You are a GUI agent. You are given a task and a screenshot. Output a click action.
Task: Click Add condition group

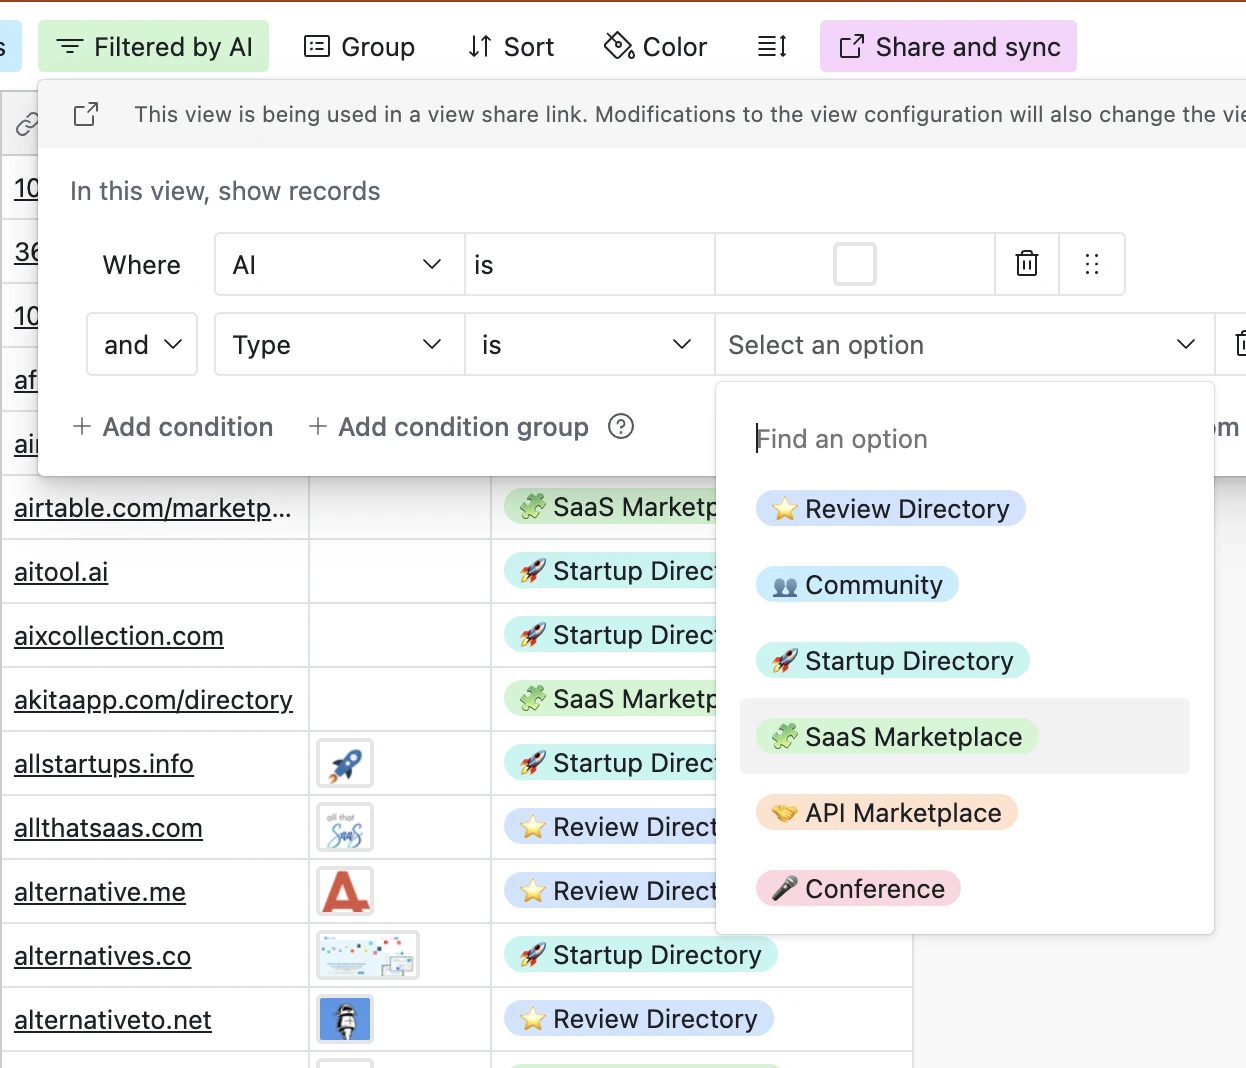click(x=448, y=427)
